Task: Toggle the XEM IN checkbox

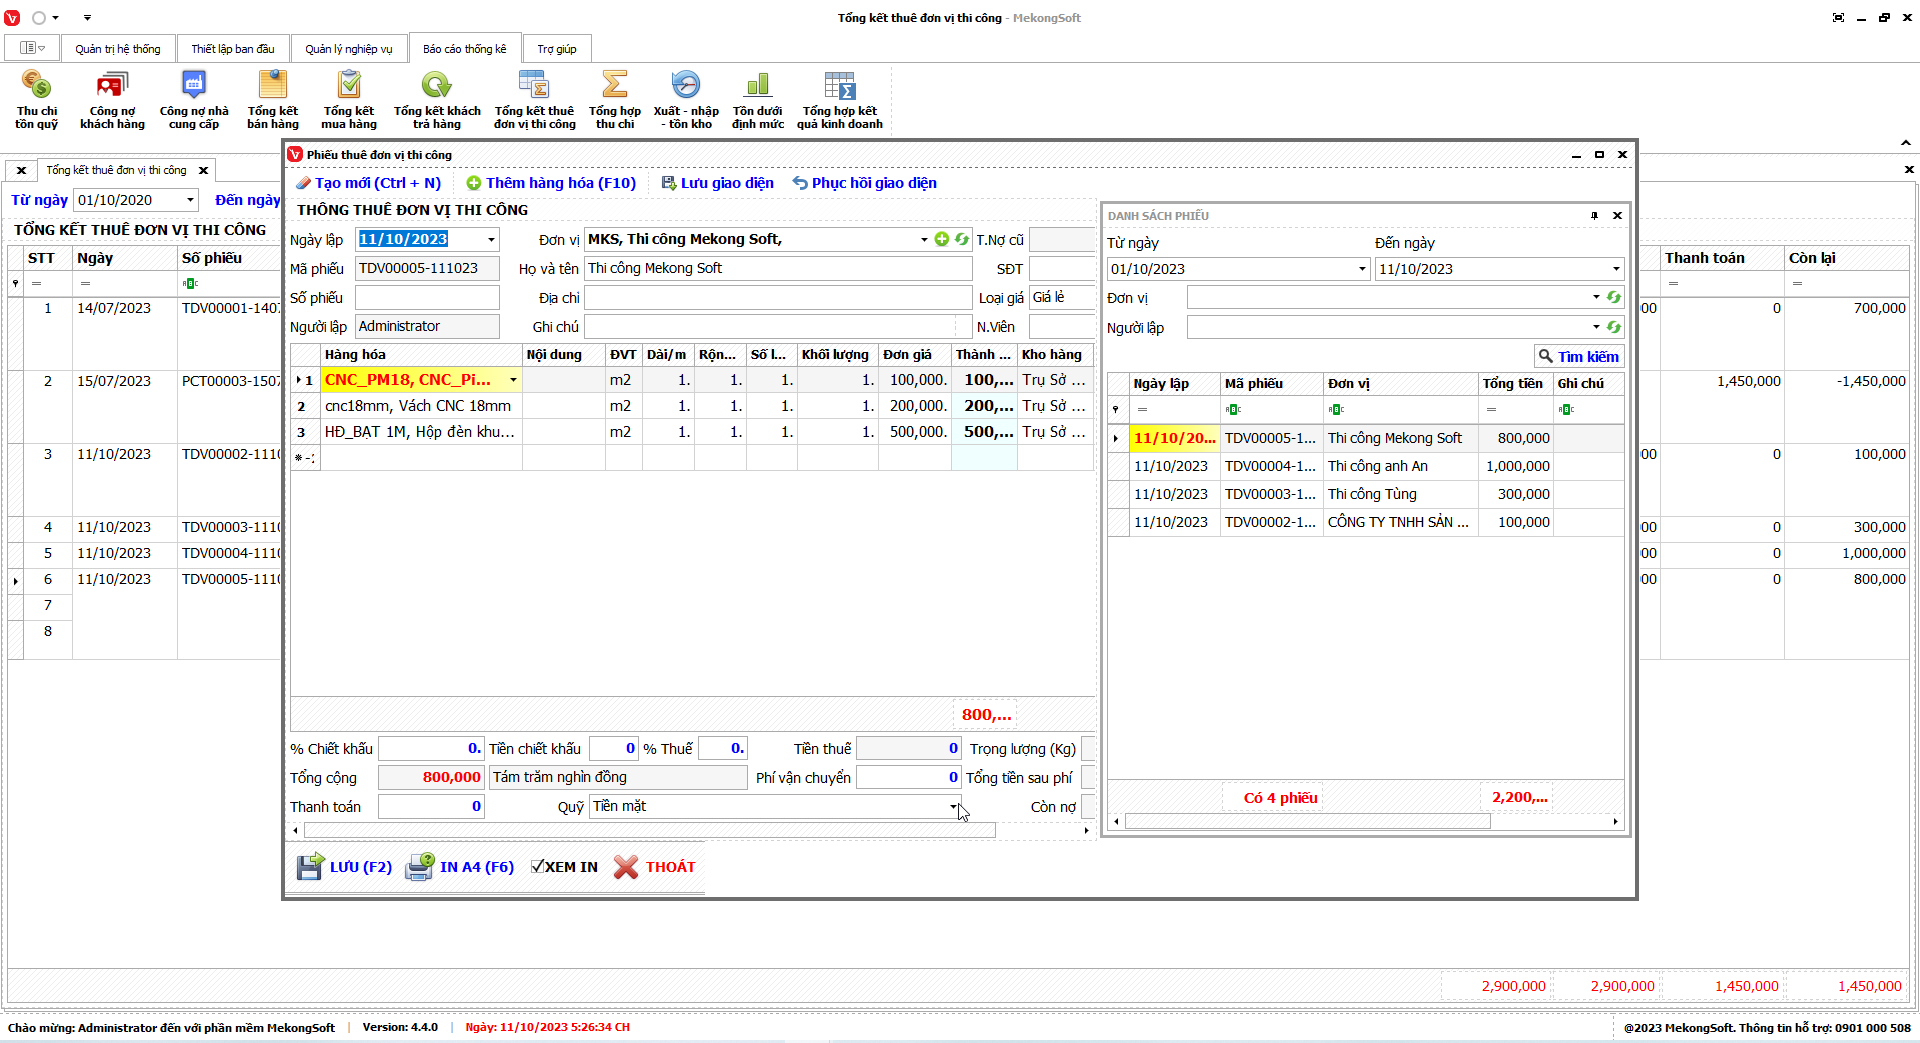Action: coord(538,867)
